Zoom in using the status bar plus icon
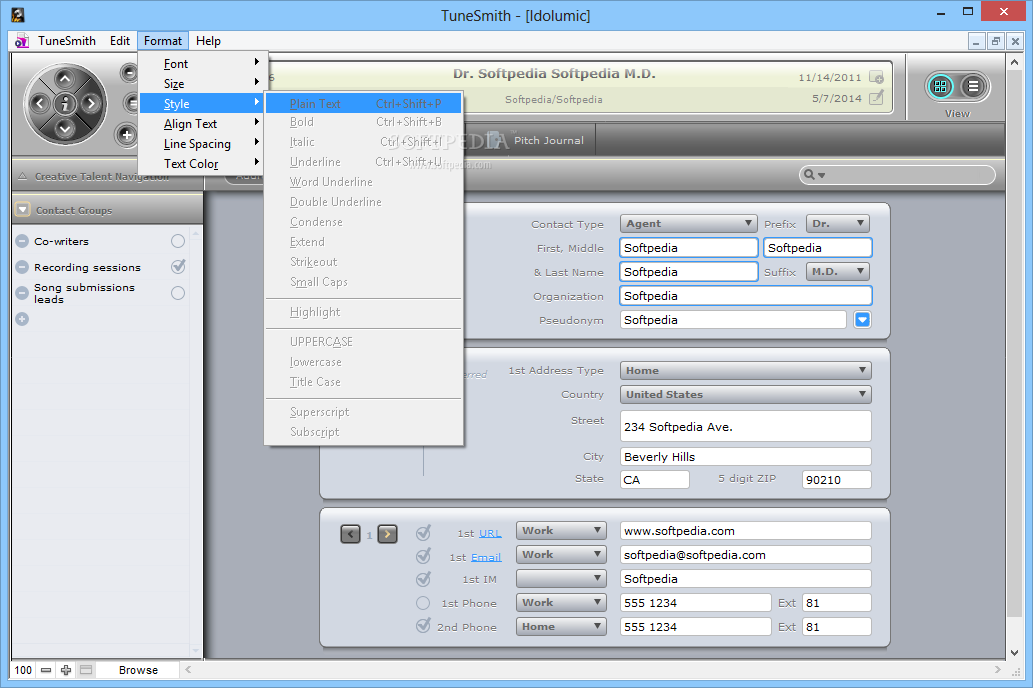The width and height of the screenshot is (1033, 688). coord(66,670)
